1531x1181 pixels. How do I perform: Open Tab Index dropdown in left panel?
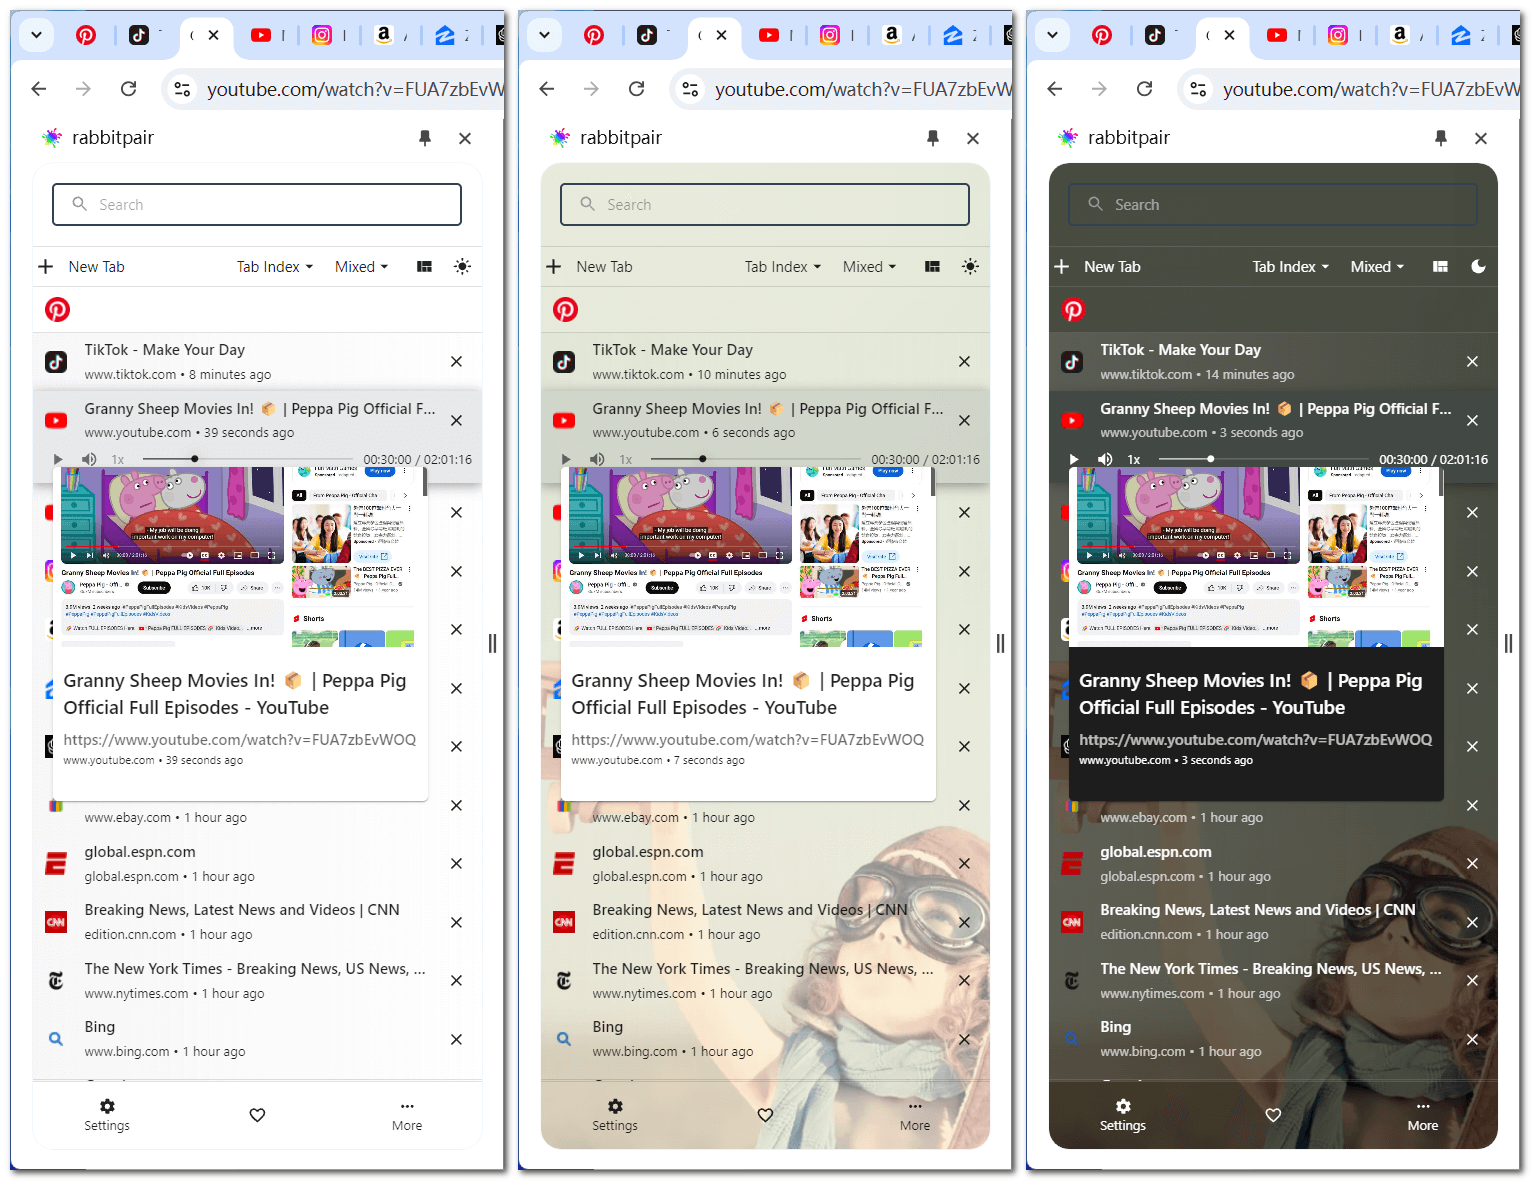(275, 267)
